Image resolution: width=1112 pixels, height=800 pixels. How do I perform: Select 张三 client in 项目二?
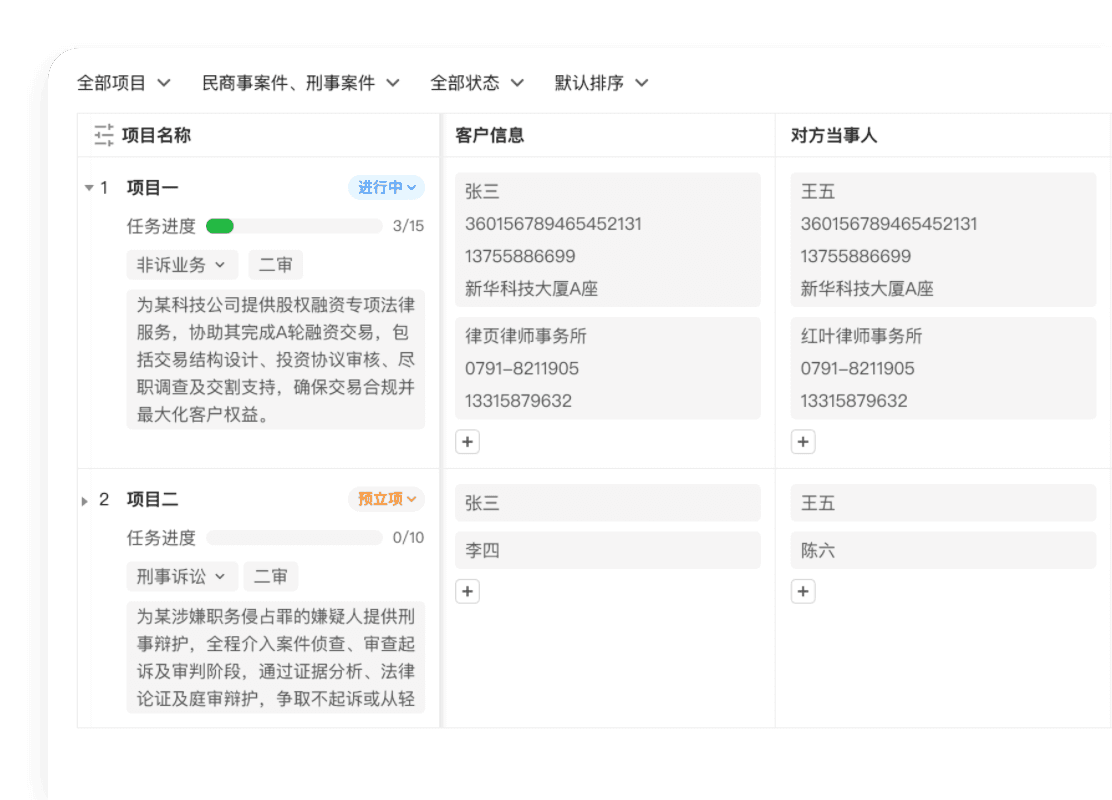click(608, 503)
